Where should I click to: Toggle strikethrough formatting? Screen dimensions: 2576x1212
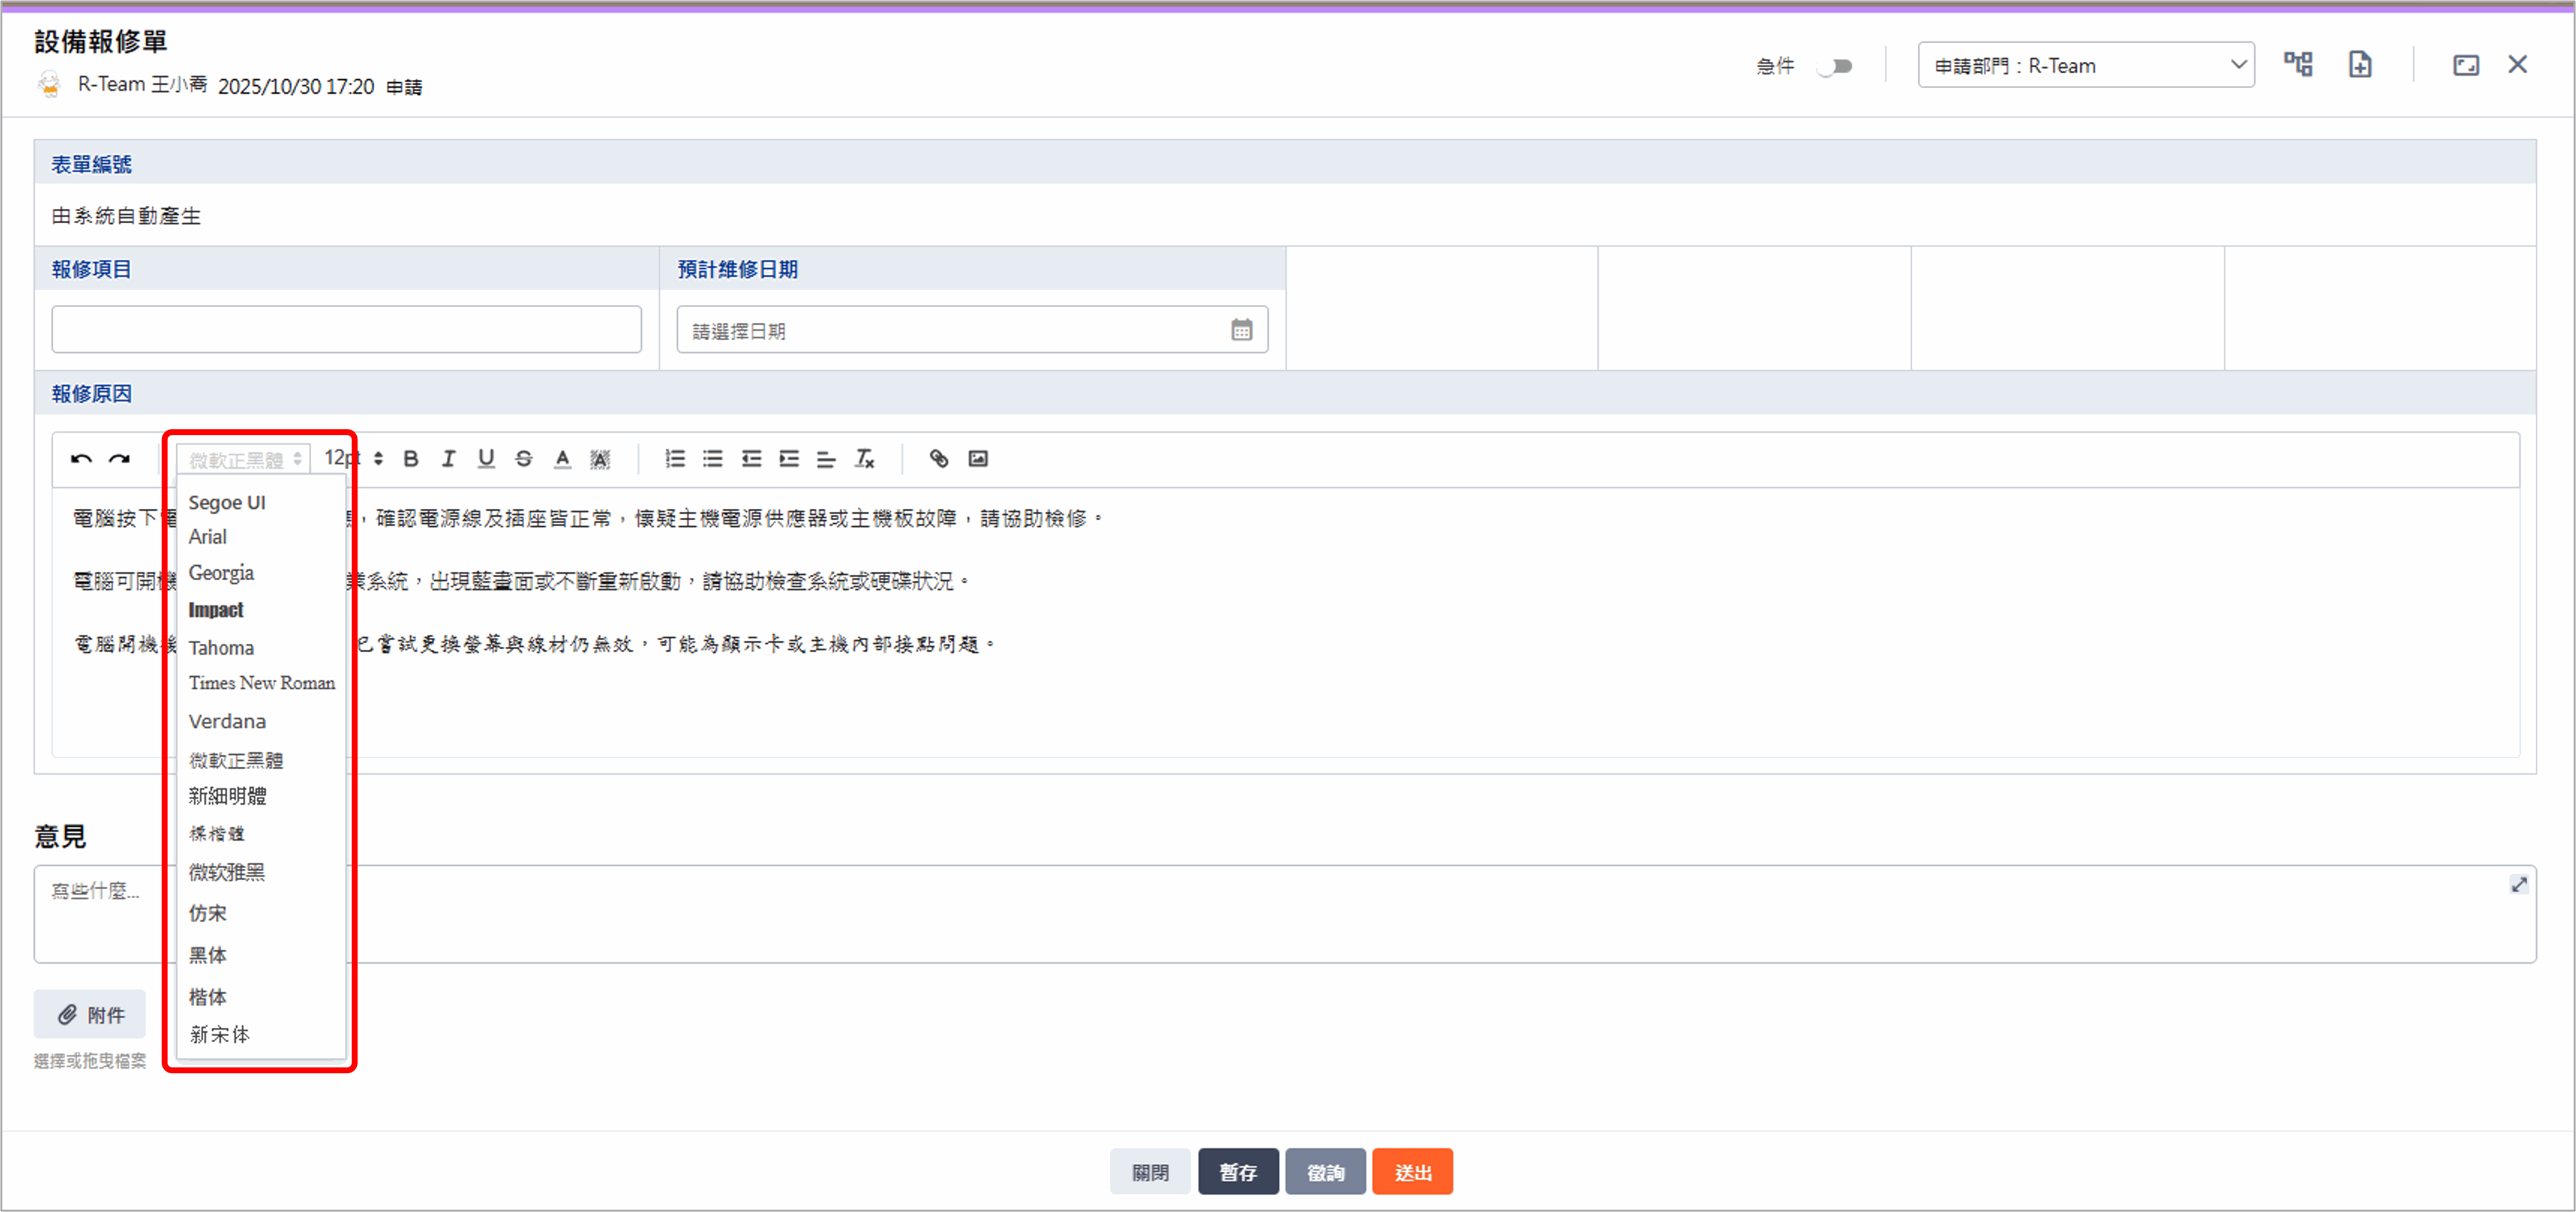[x=524, y=459]
